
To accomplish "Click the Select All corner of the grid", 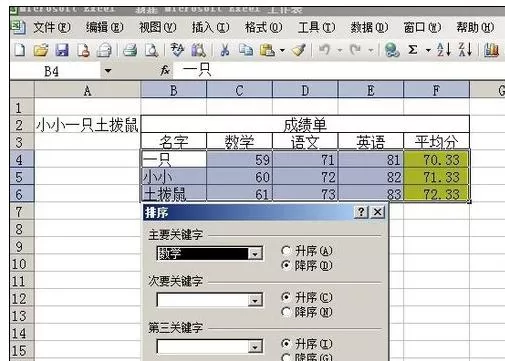I will pyautogui.click(x=22, y=90).
